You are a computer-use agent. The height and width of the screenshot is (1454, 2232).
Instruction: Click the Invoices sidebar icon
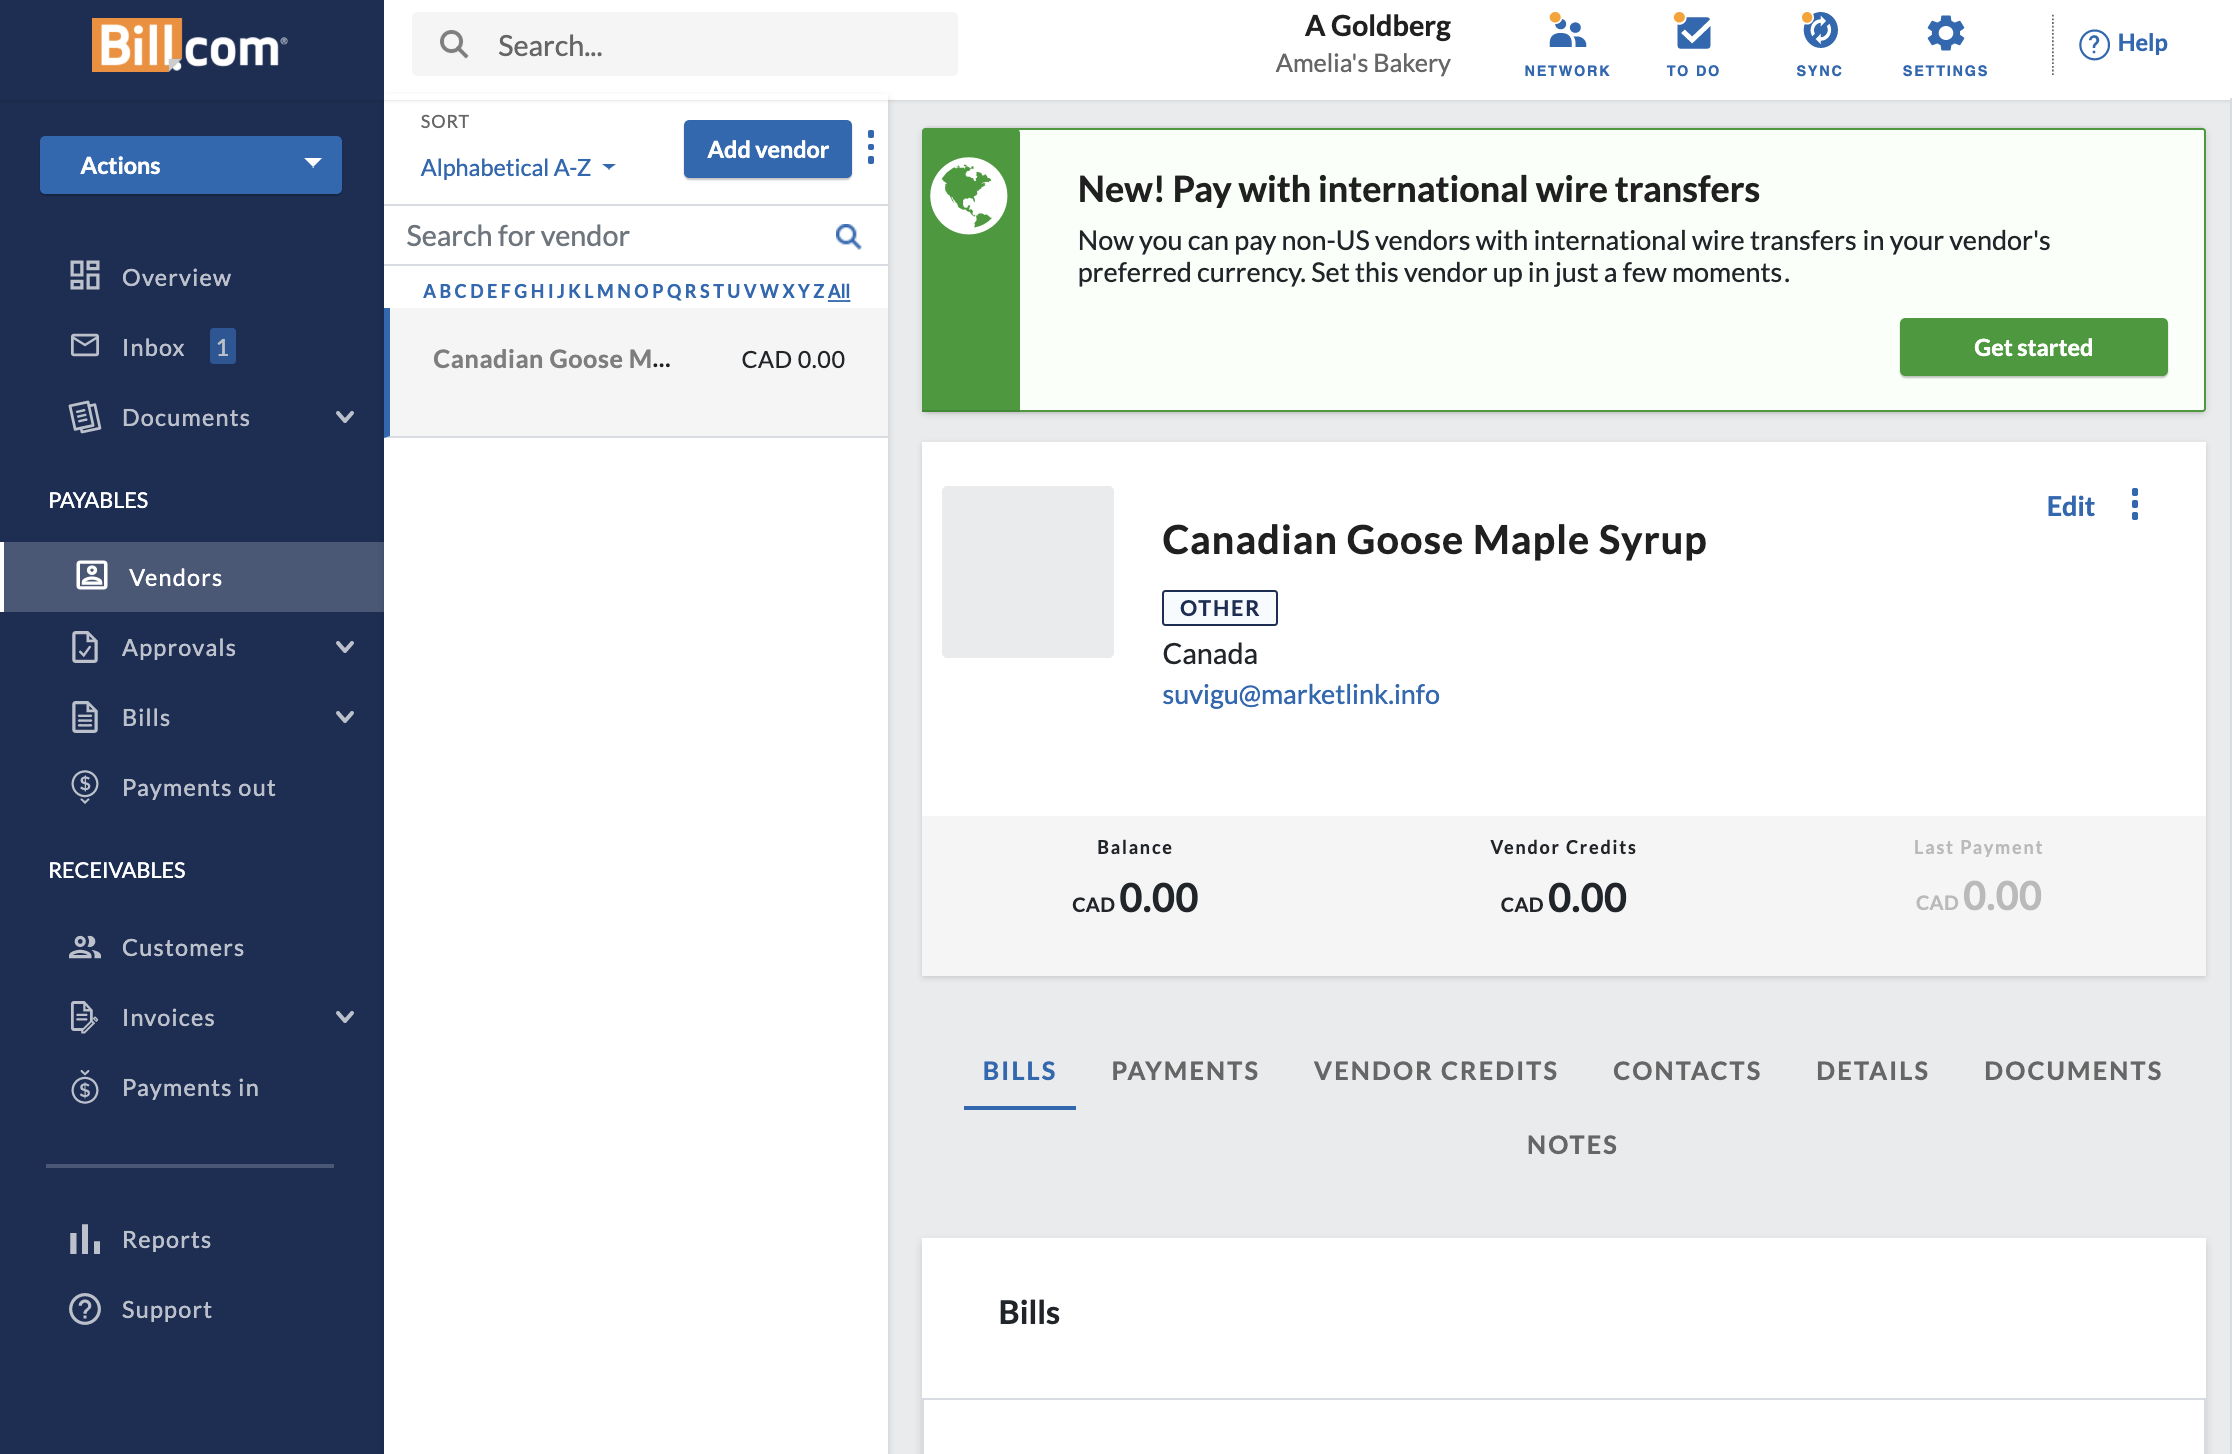click(x=85, y=1016)
